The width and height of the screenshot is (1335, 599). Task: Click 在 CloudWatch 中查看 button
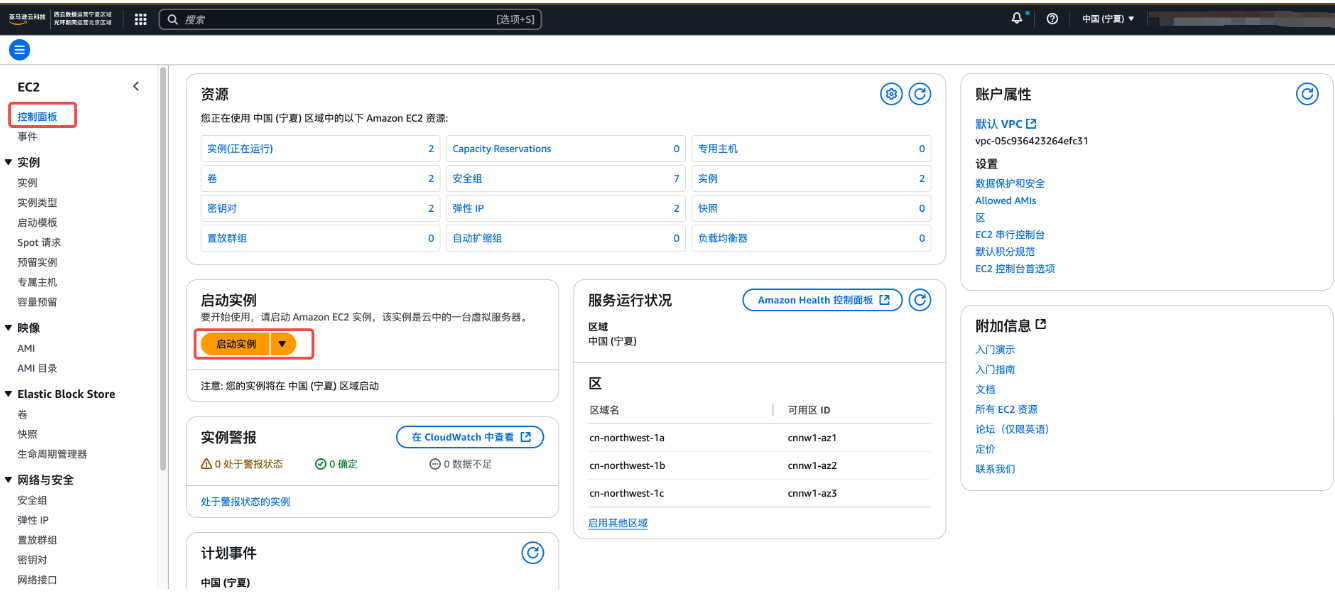coord(470,437)
